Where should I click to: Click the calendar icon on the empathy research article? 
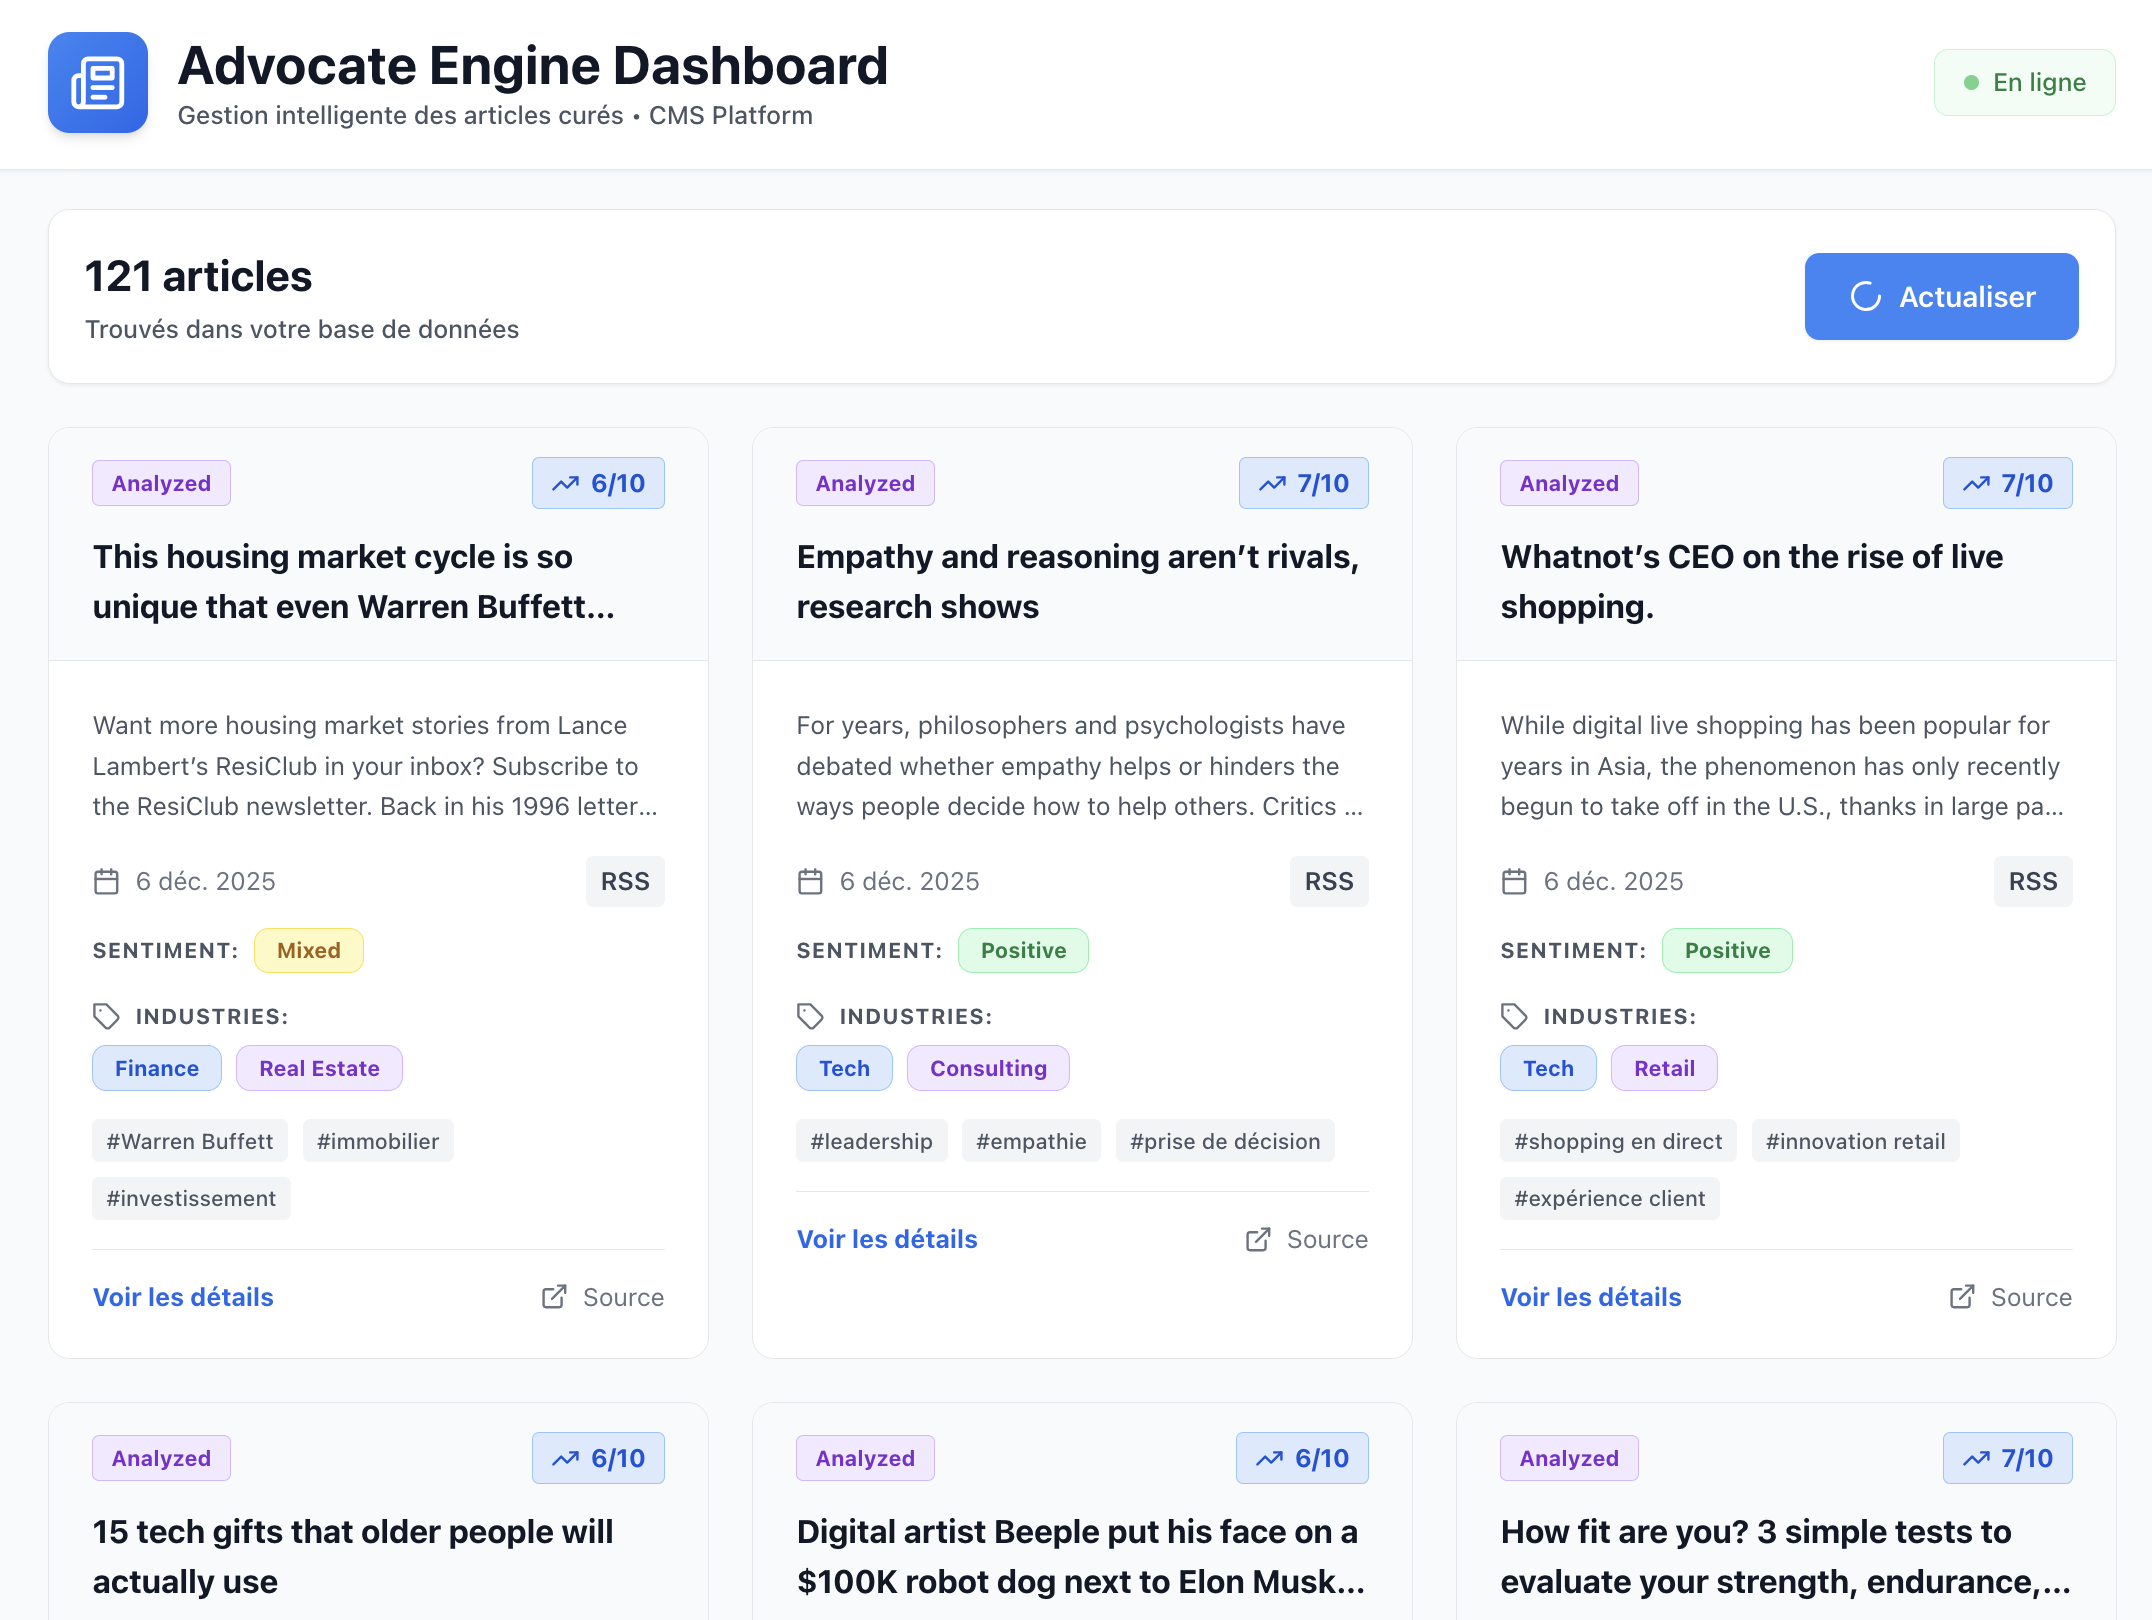pyautogui.click(x=810, y=881)
